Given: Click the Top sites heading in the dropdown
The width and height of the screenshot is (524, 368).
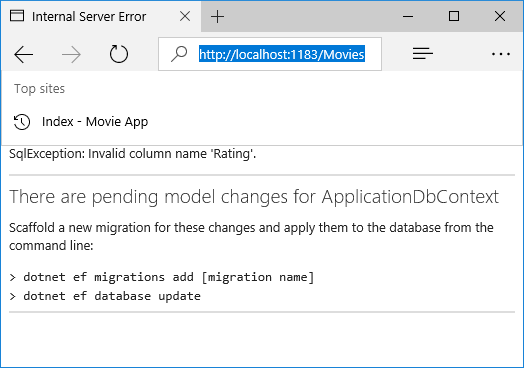Looking at the screenshot, I should click(x=39, y=89).
